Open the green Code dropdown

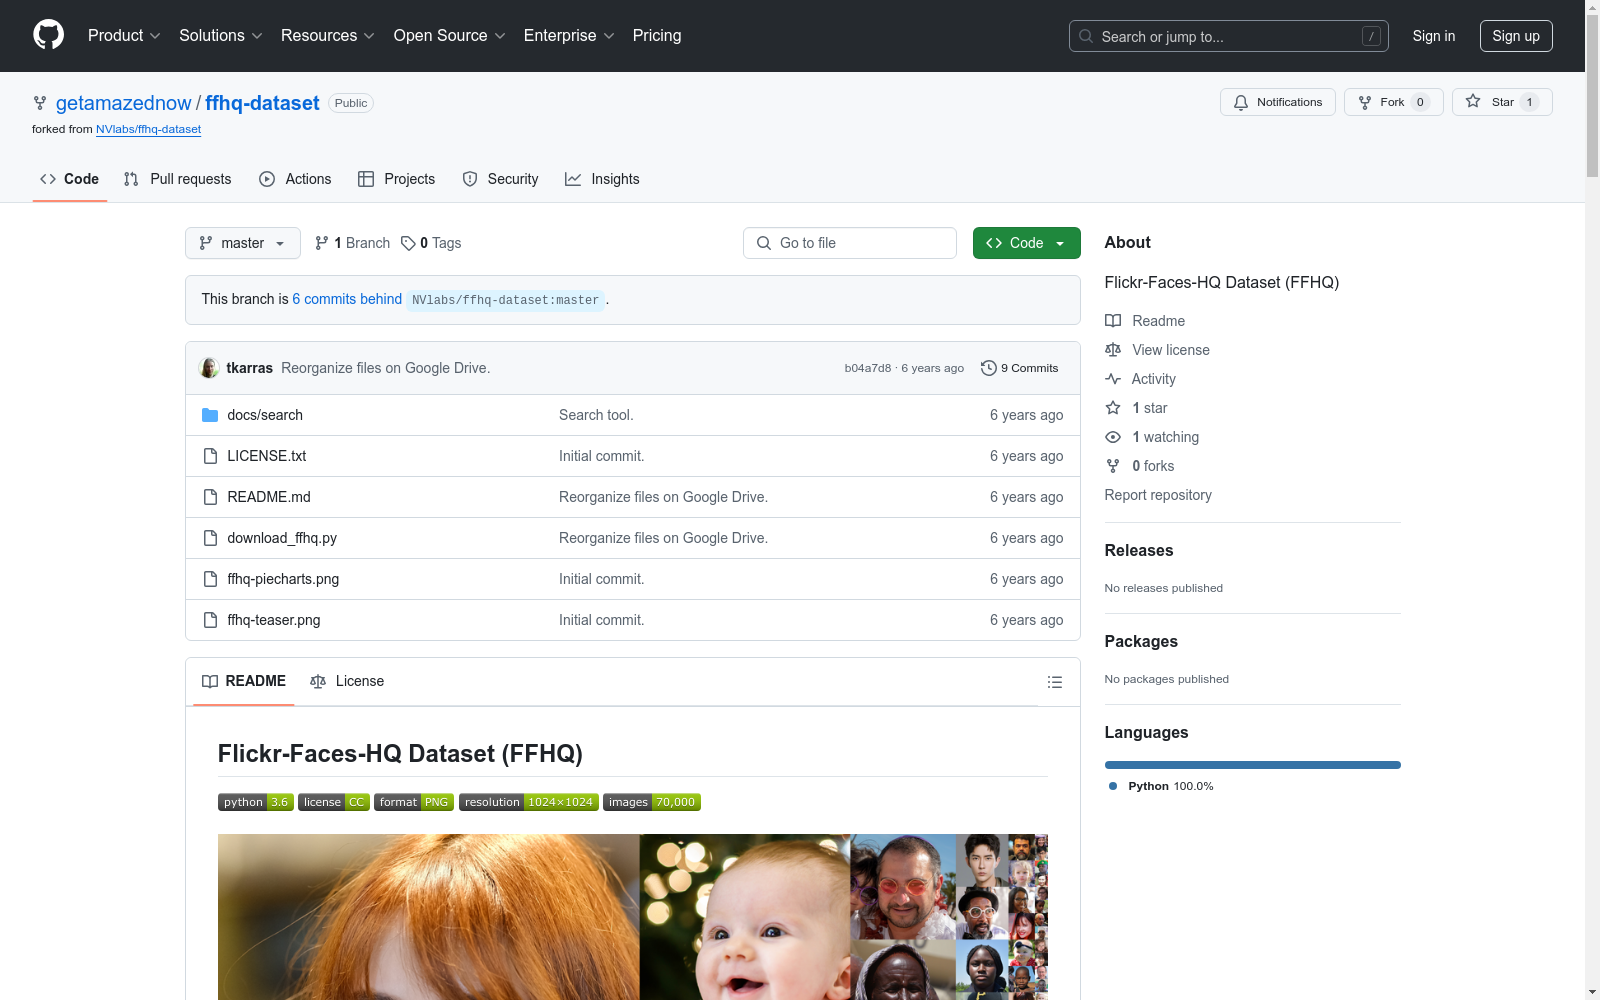tap(1027, 243)
